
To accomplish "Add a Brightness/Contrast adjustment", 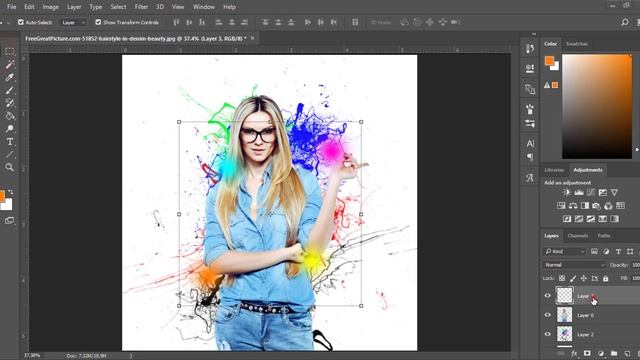I will [567, 192].
